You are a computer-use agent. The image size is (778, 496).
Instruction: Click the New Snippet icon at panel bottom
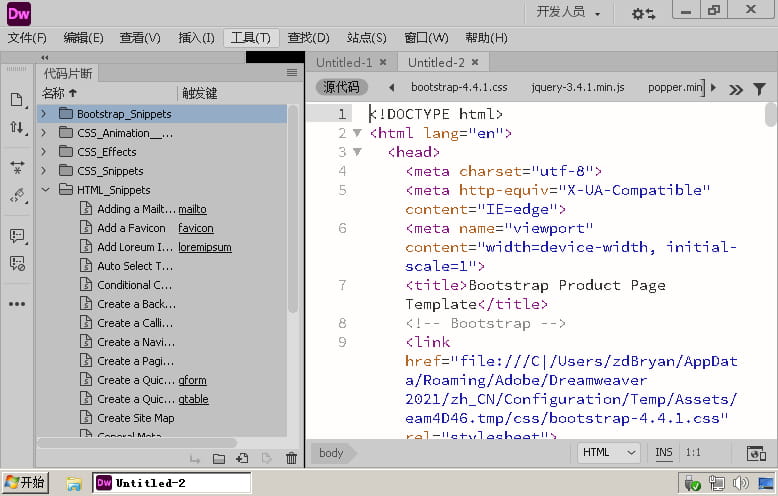[x=242, y=459]
